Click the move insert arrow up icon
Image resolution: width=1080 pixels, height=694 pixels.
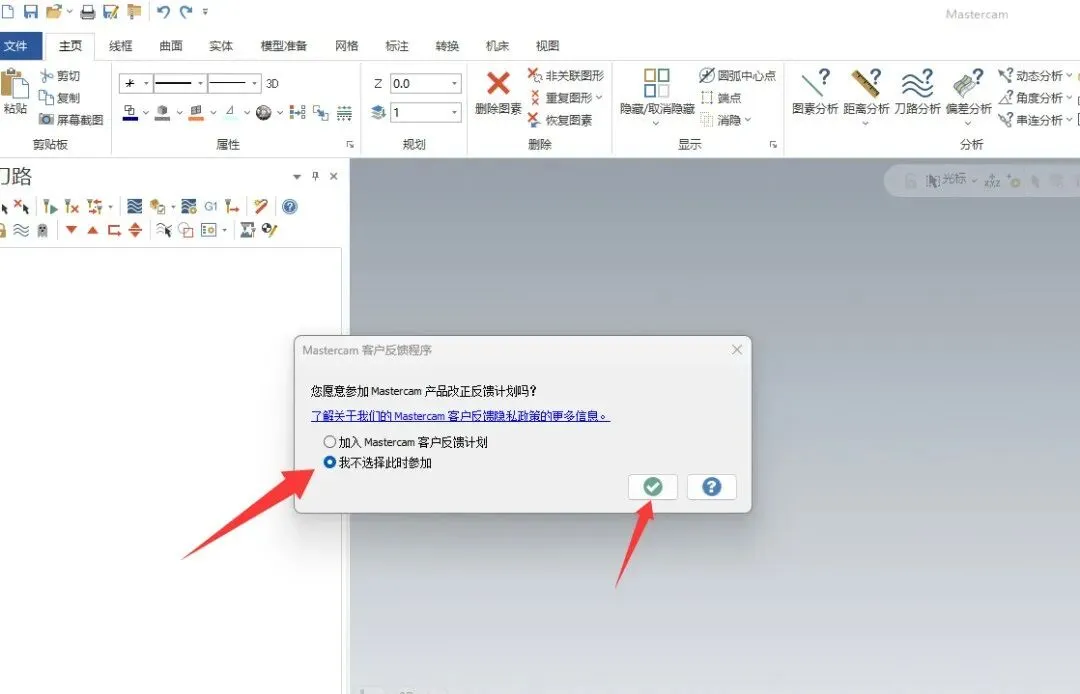click(x=92, y=230)
